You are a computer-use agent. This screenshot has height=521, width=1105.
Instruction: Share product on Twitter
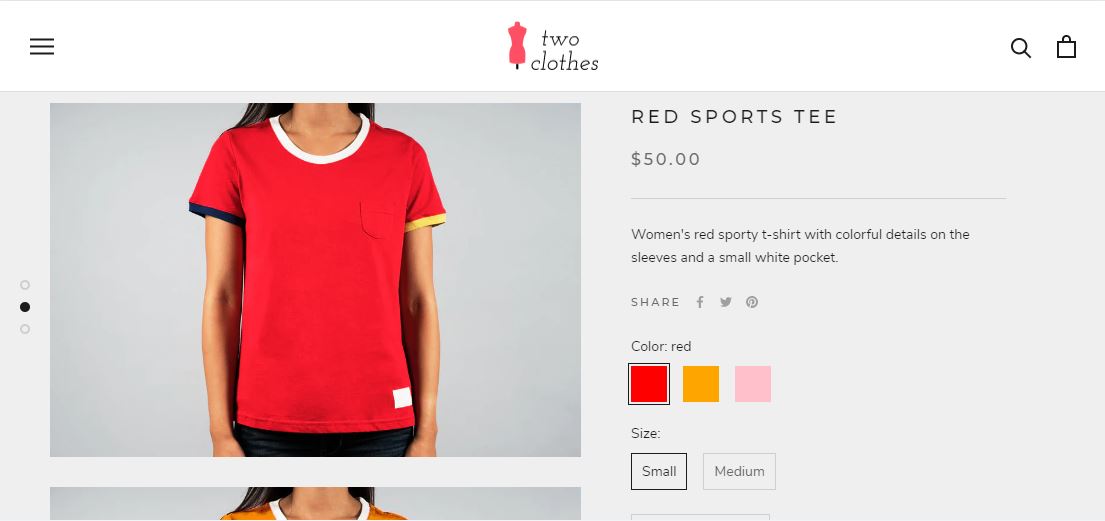726,302
